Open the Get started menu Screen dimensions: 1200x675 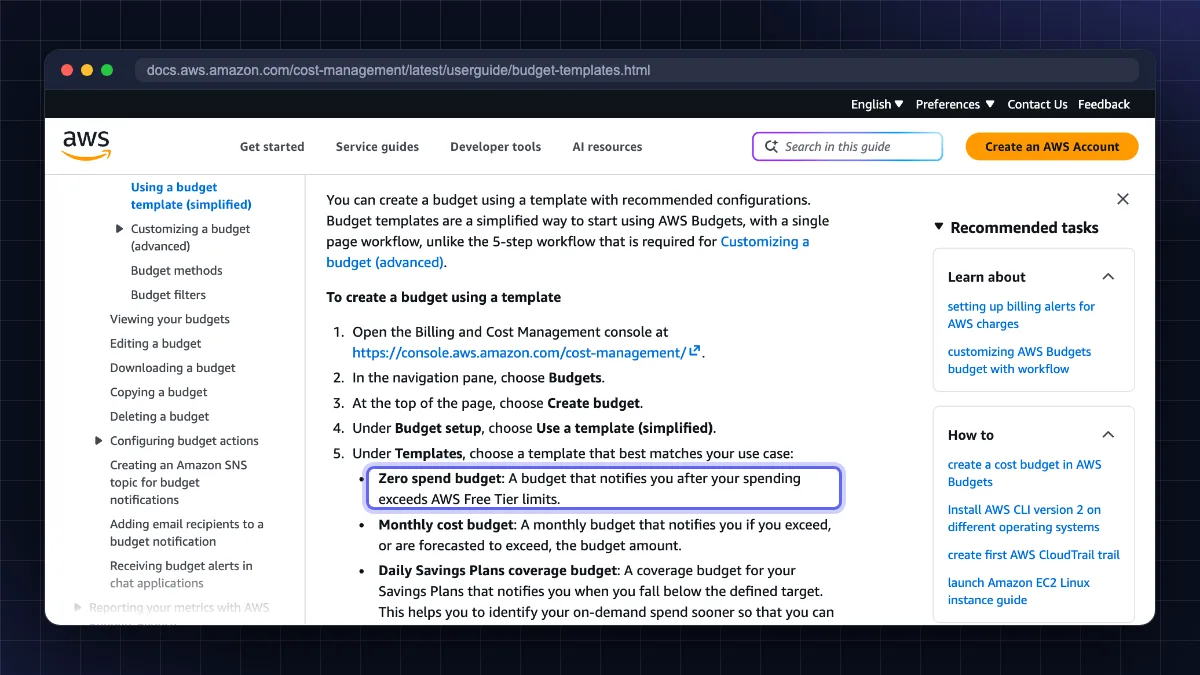pos(272,146)
